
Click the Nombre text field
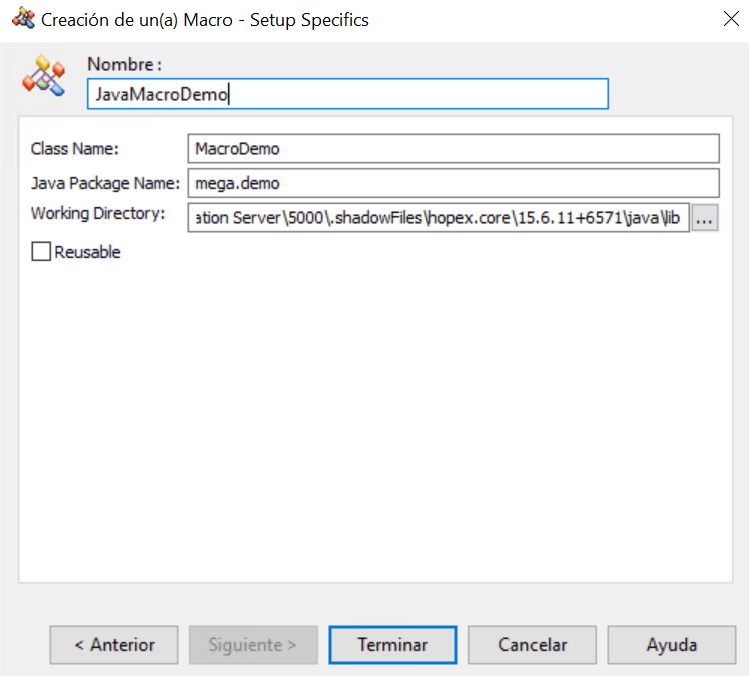click(x=348, y=94)
